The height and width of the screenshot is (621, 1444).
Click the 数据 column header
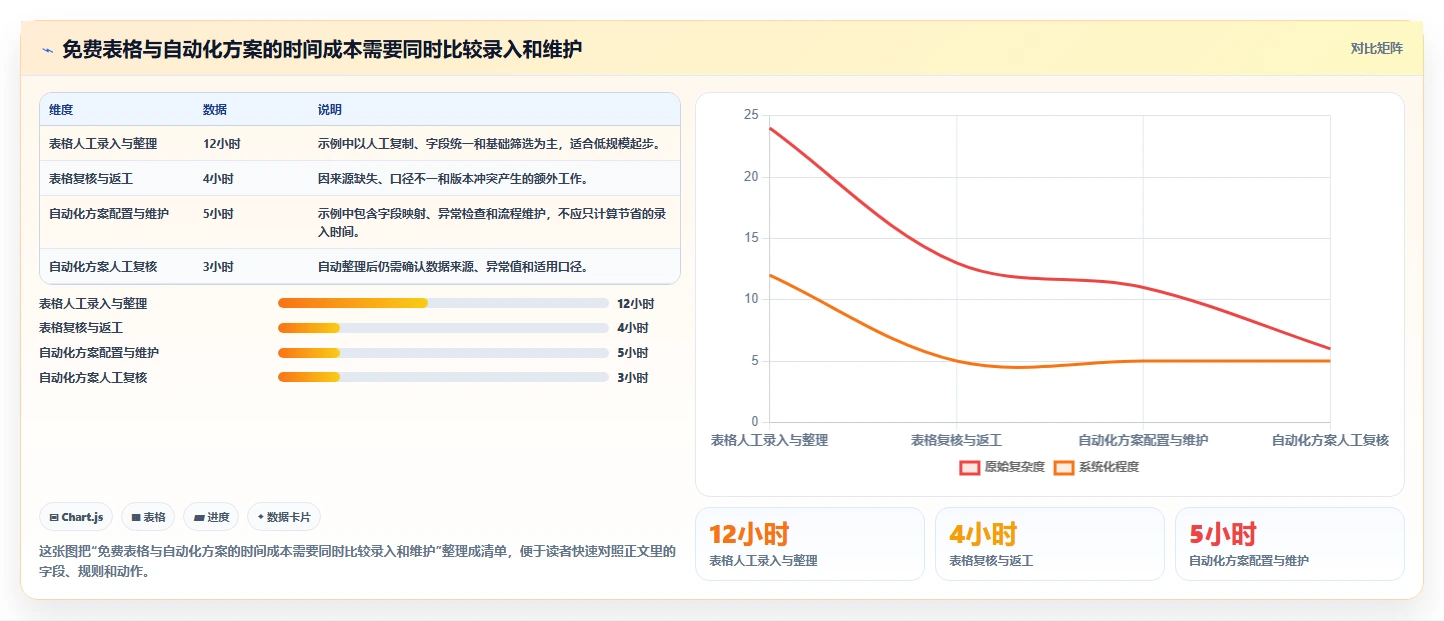(x=215, y=110)
